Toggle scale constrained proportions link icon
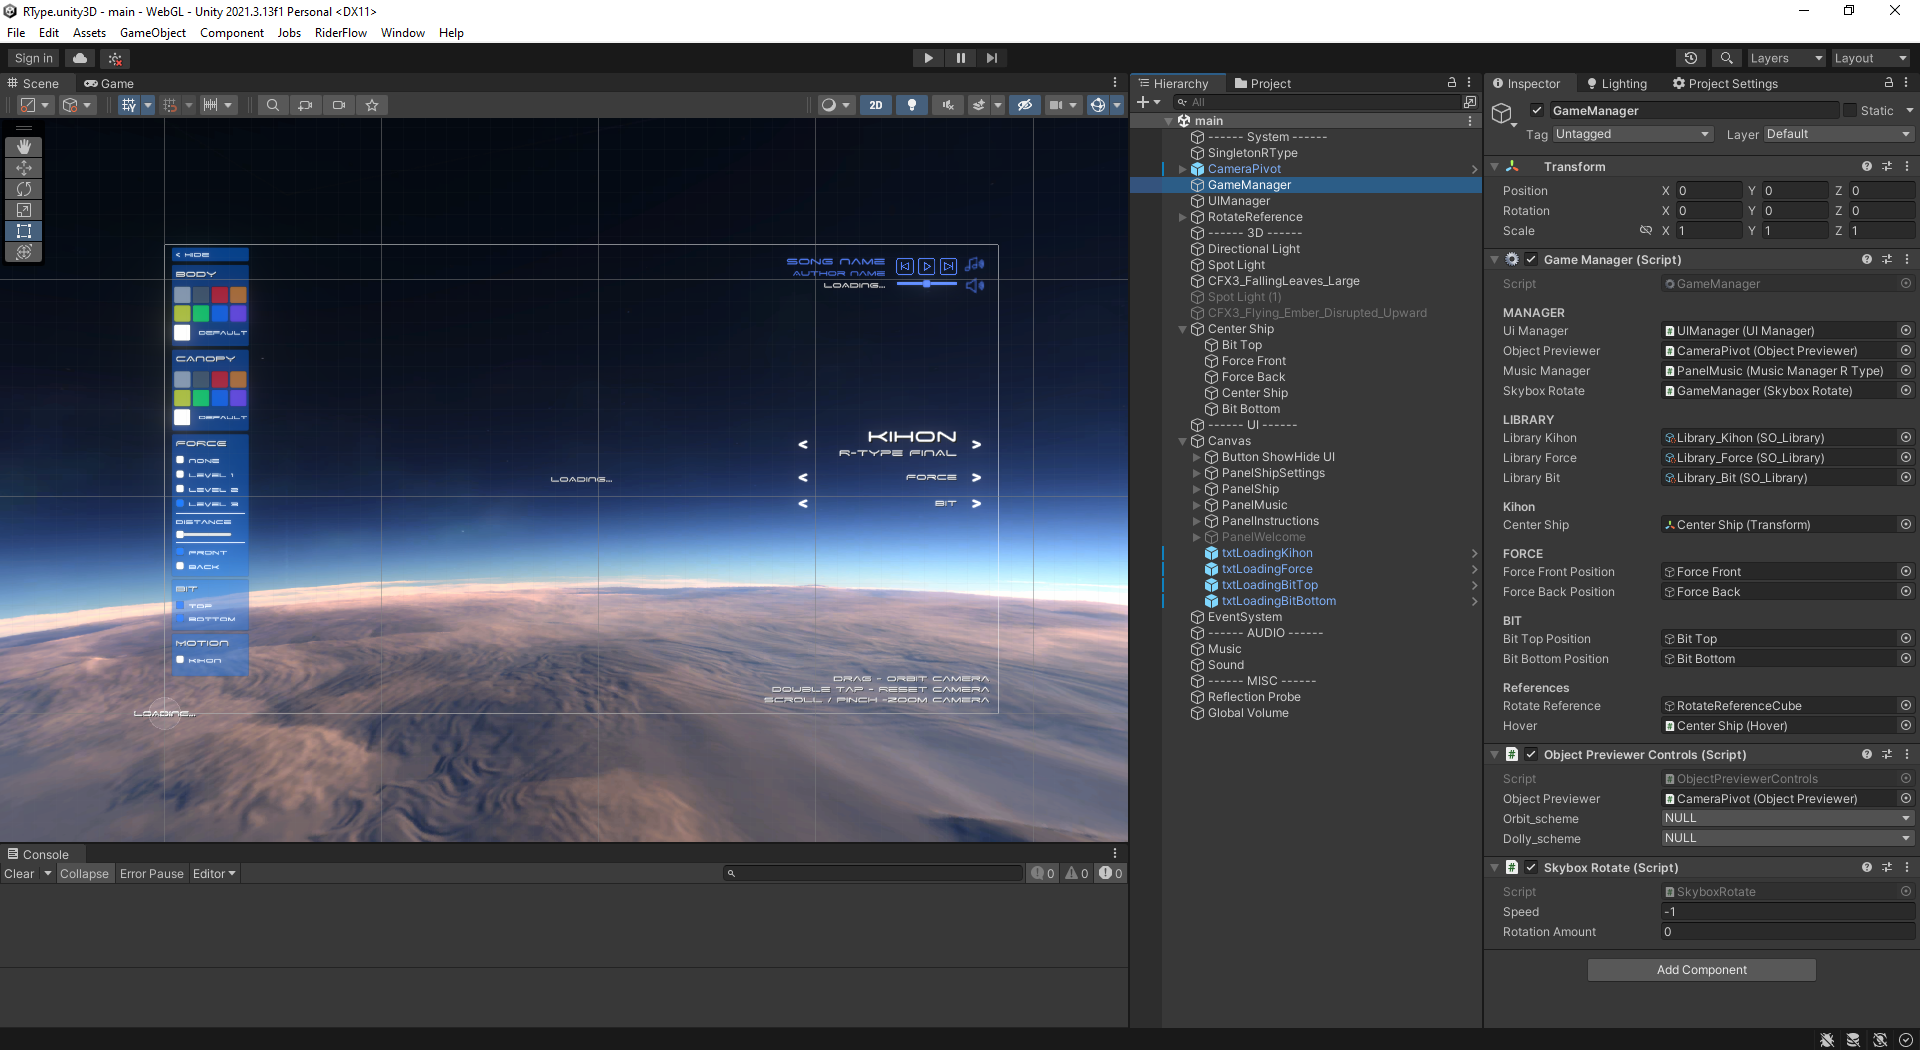 [x=1646, y=231]
